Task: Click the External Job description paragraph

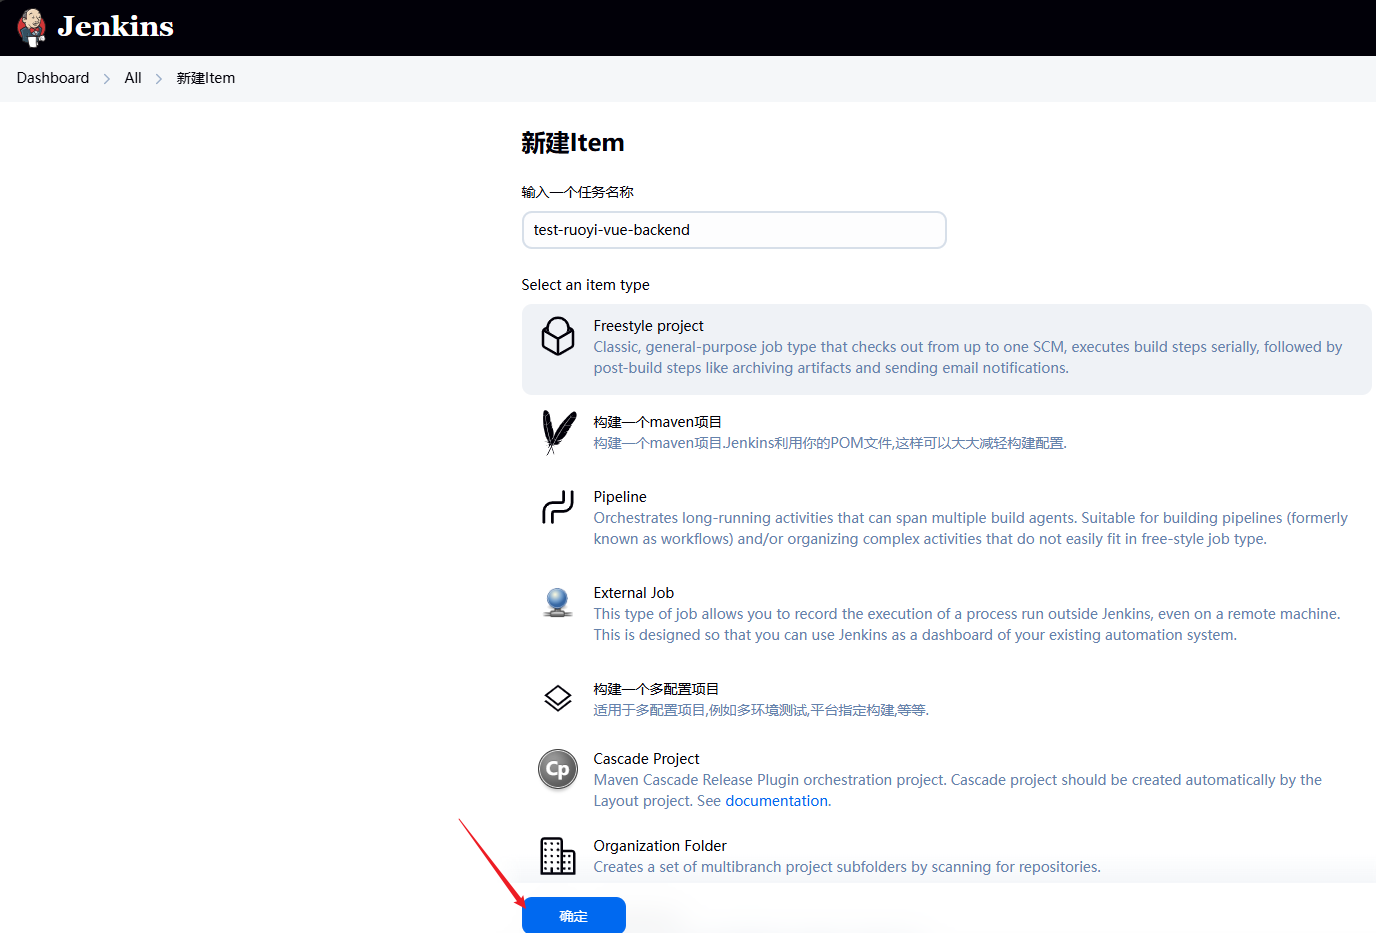Action: coord(967,624)
